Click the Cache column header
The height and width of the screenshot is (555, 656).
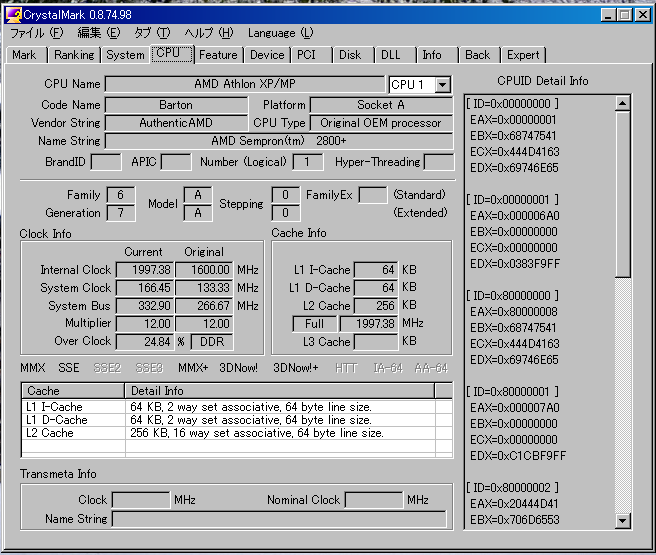[73, 391]
